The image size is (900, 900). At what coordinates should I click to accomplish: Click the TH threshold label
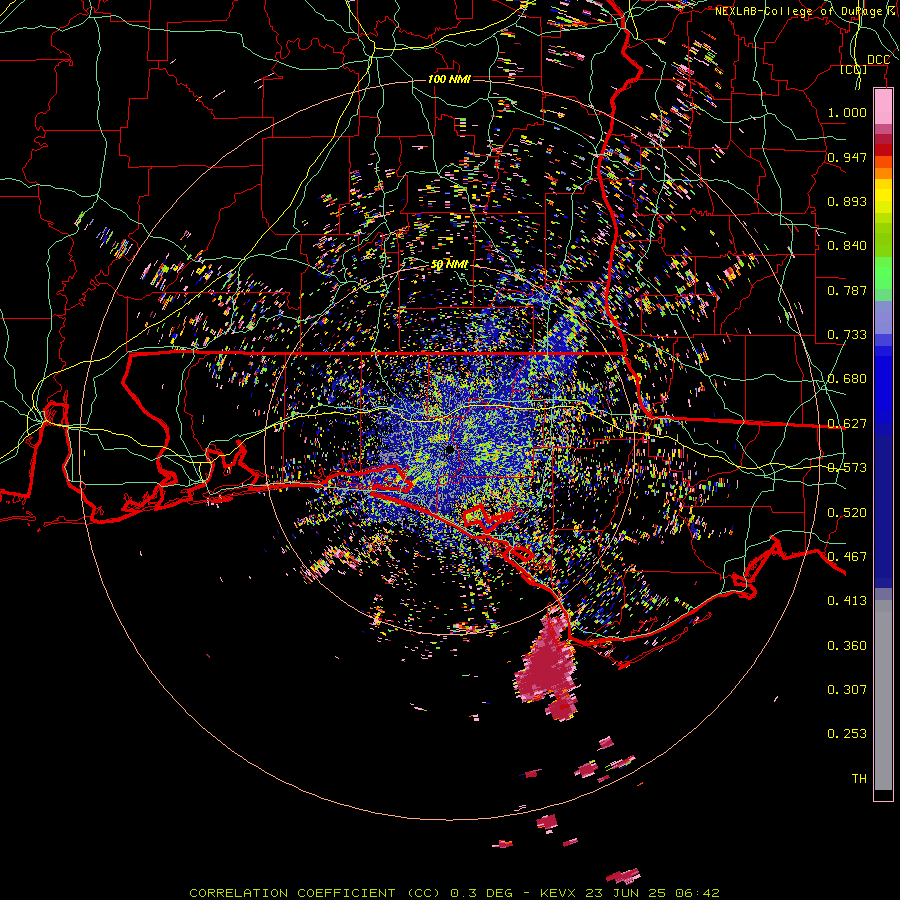pyautogui.click(x=859, y=779)
